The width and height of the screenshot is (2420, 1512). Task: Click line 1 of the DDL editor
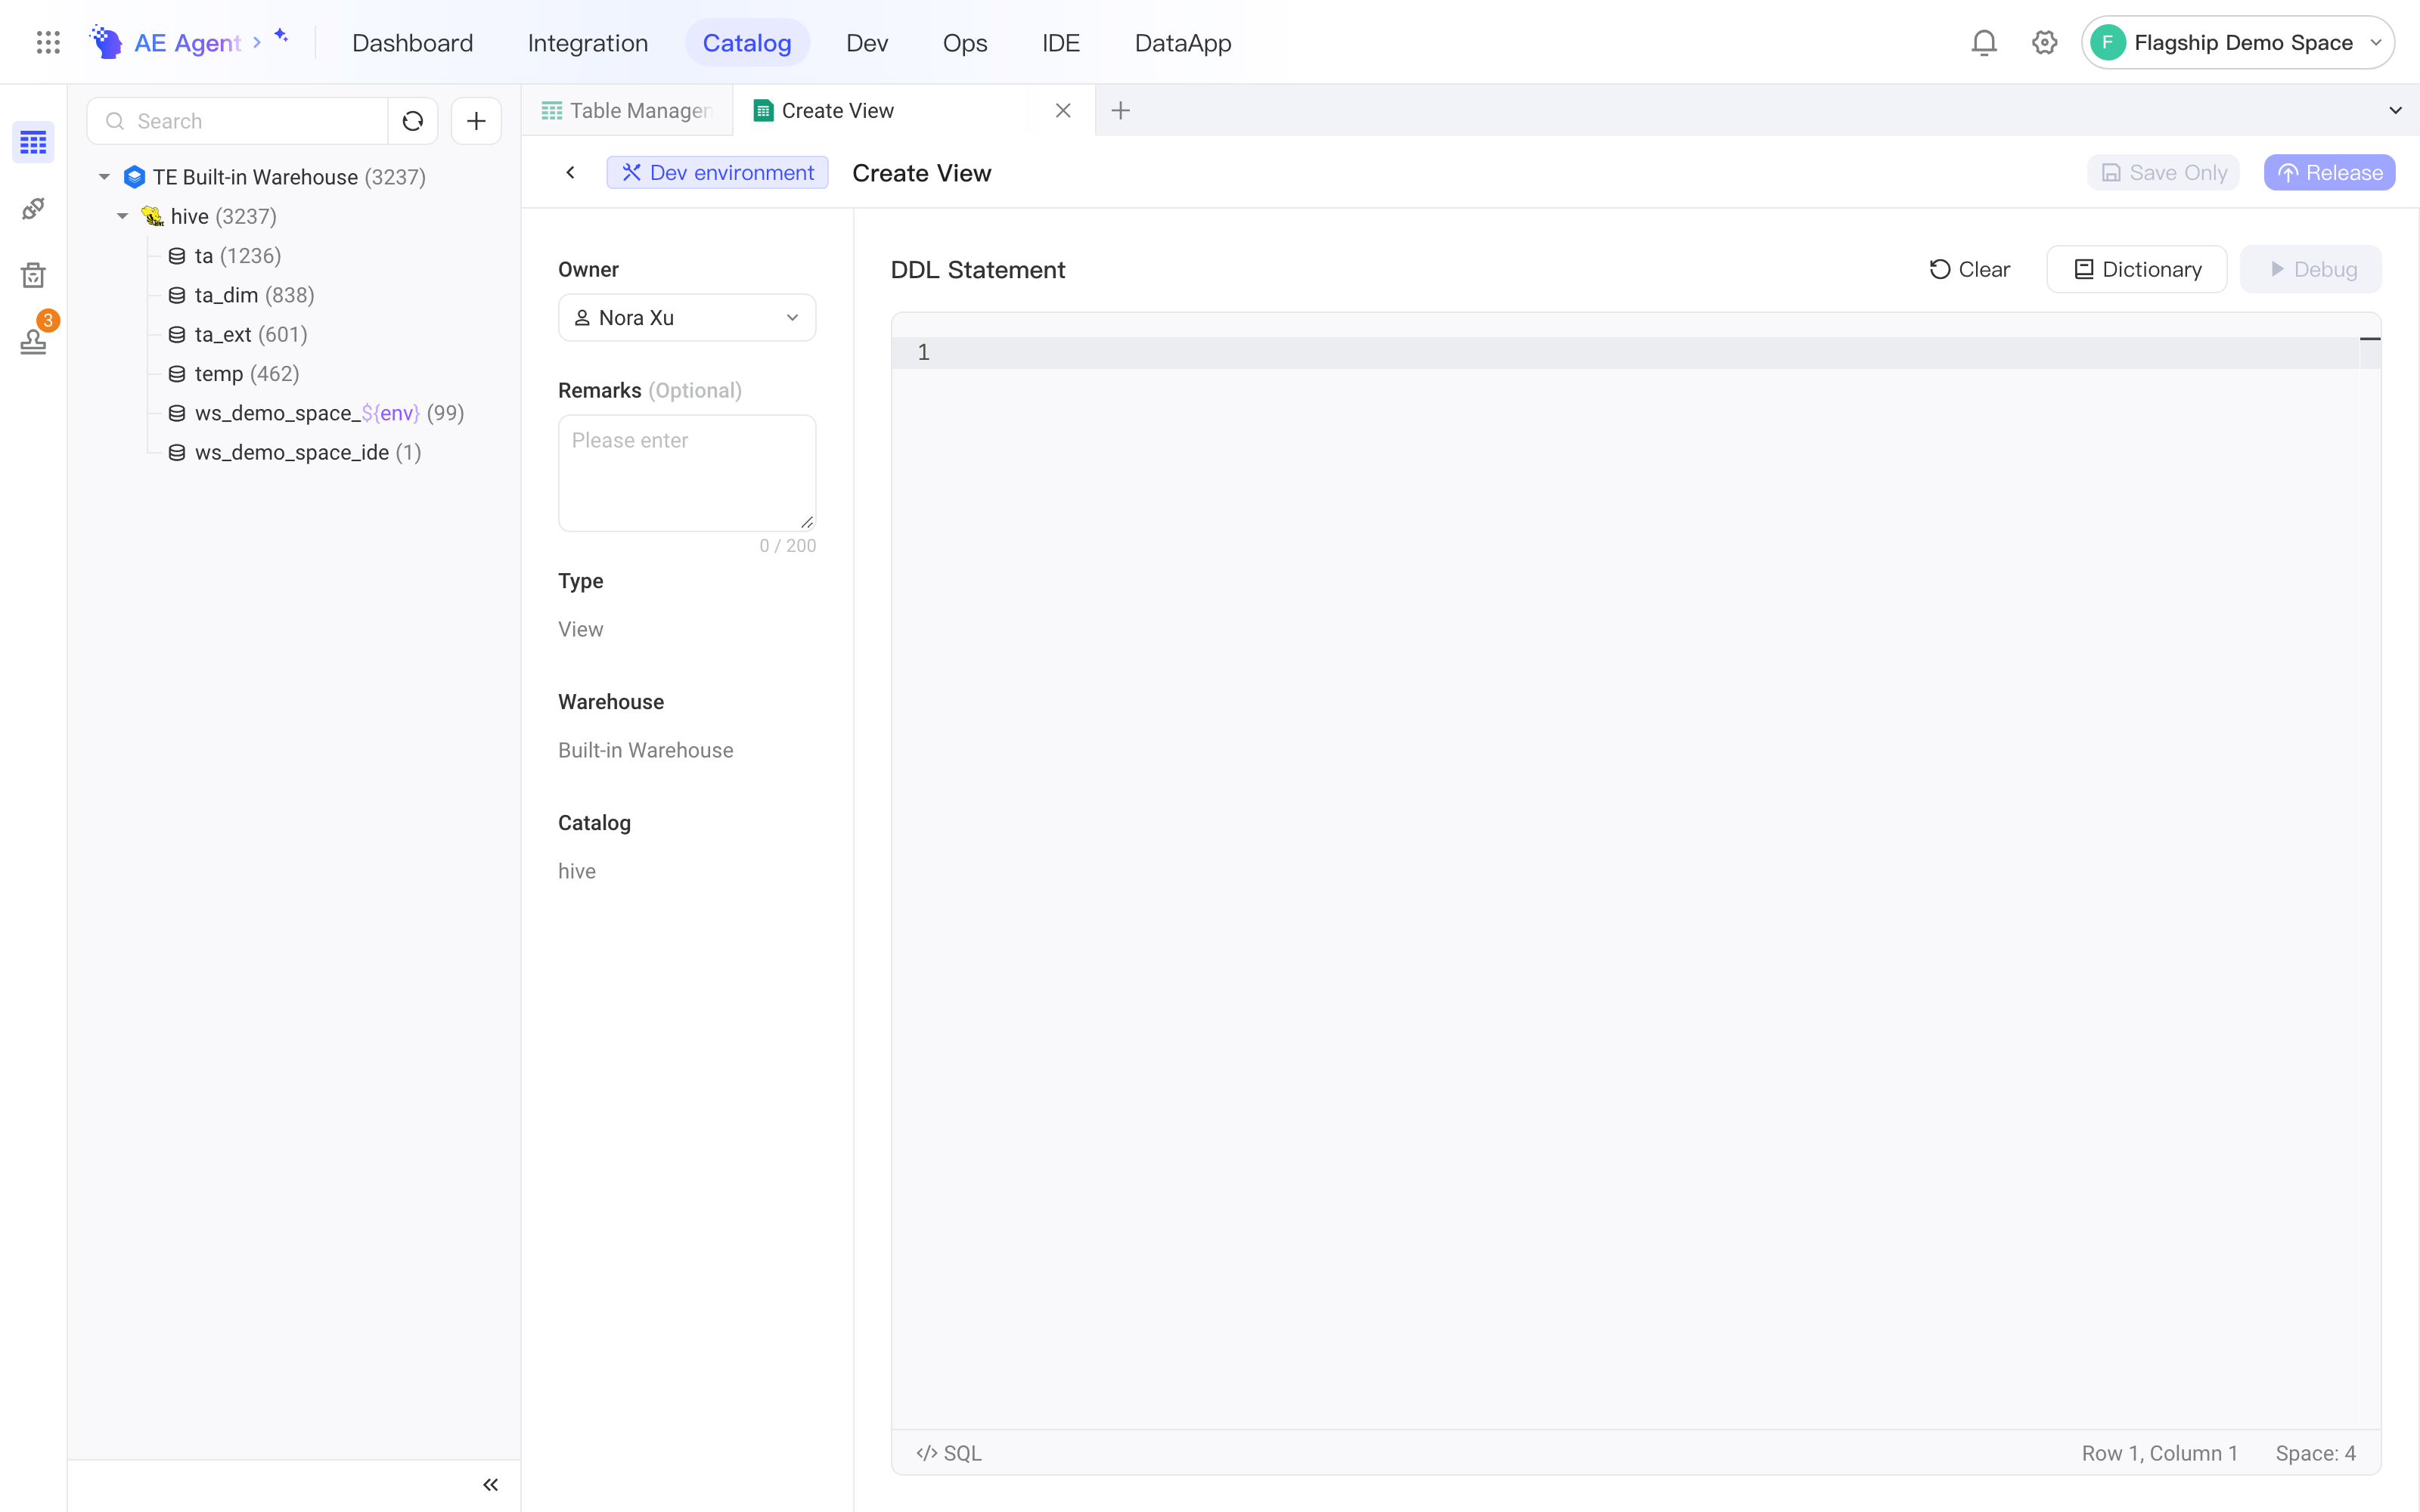point(1635,352)
